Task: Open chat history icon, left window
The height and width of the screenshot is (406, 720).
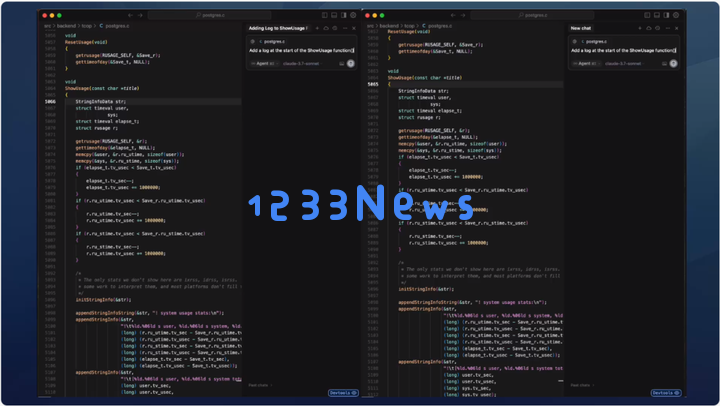Action: (x=335, y=28)
